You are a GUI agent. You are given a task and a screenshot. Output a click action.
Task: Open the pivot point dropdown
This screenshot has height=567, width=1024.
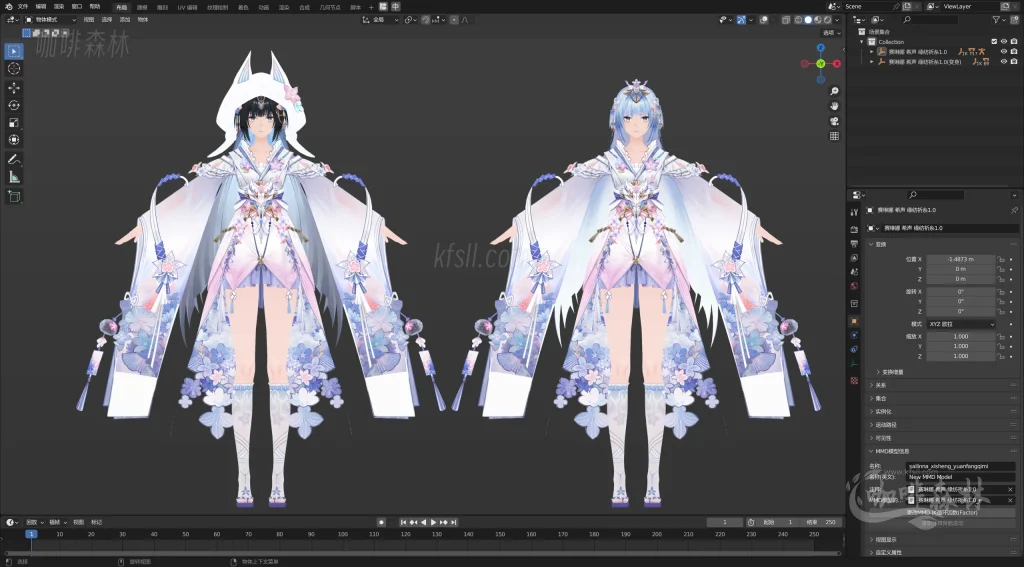[410, 20]
